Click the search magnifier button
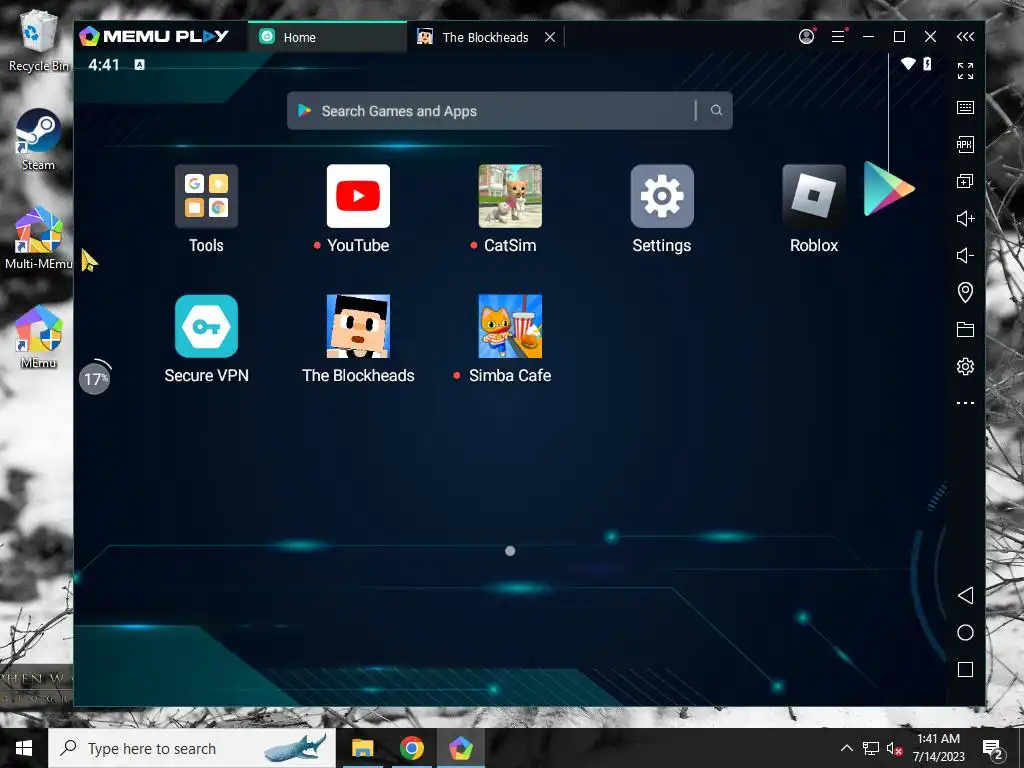The width and height of the screenshot is (1024, 768). click(716, 110)
